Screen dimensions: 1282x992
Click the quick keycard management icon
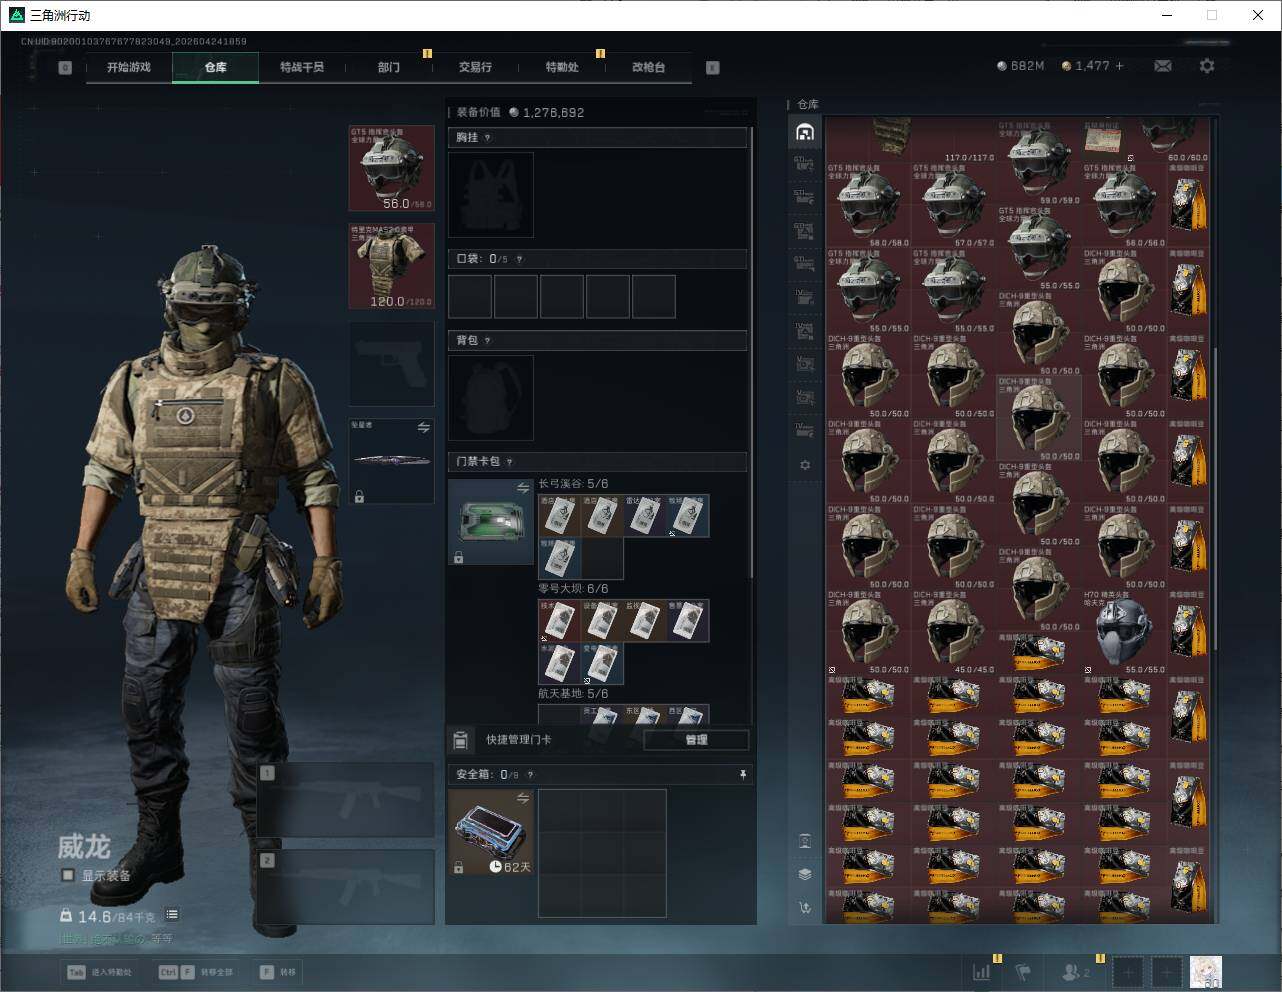click(460, 740)
